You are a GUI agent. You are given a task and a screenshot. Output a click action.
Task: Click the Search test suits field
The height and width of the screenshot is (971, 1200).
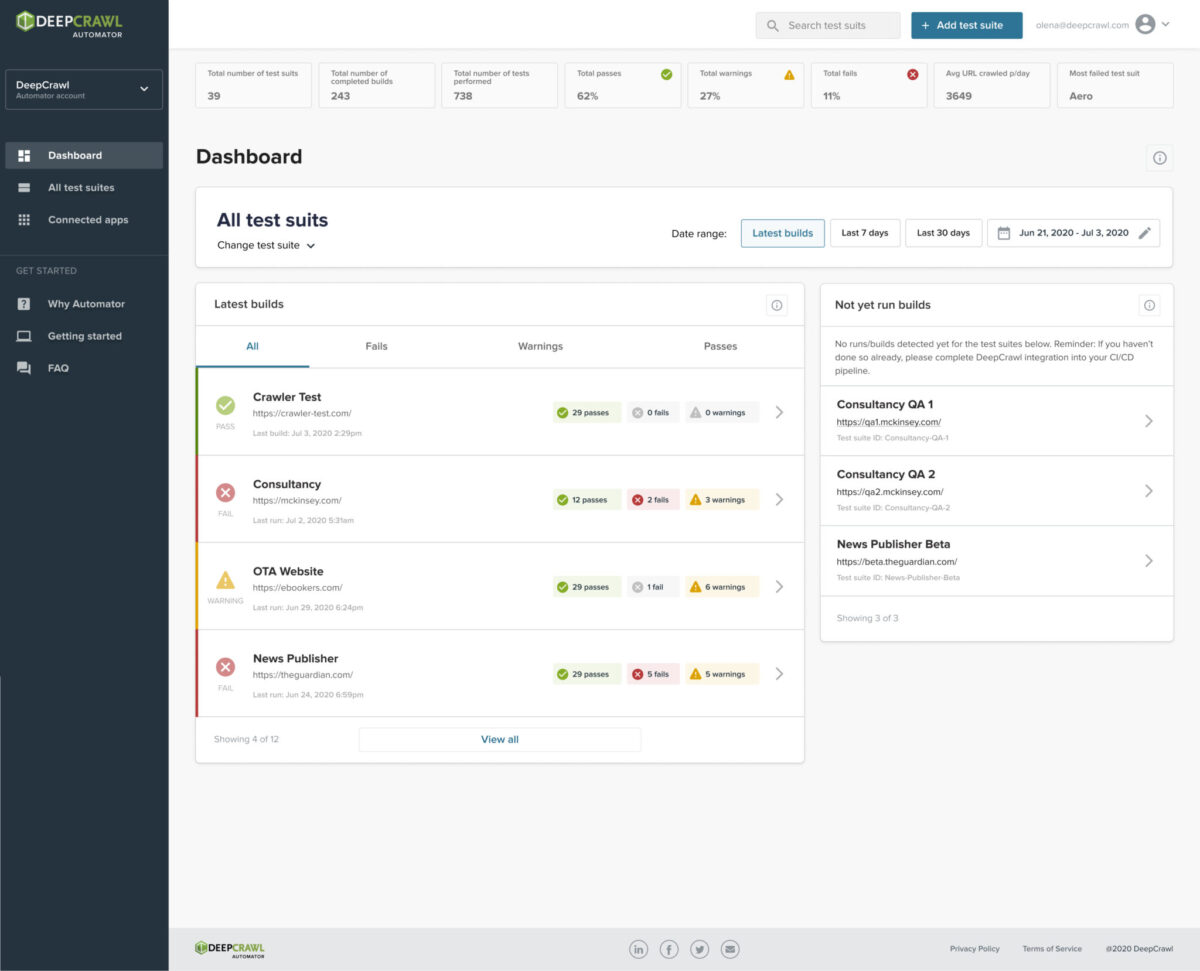click(x=828, y=25)
